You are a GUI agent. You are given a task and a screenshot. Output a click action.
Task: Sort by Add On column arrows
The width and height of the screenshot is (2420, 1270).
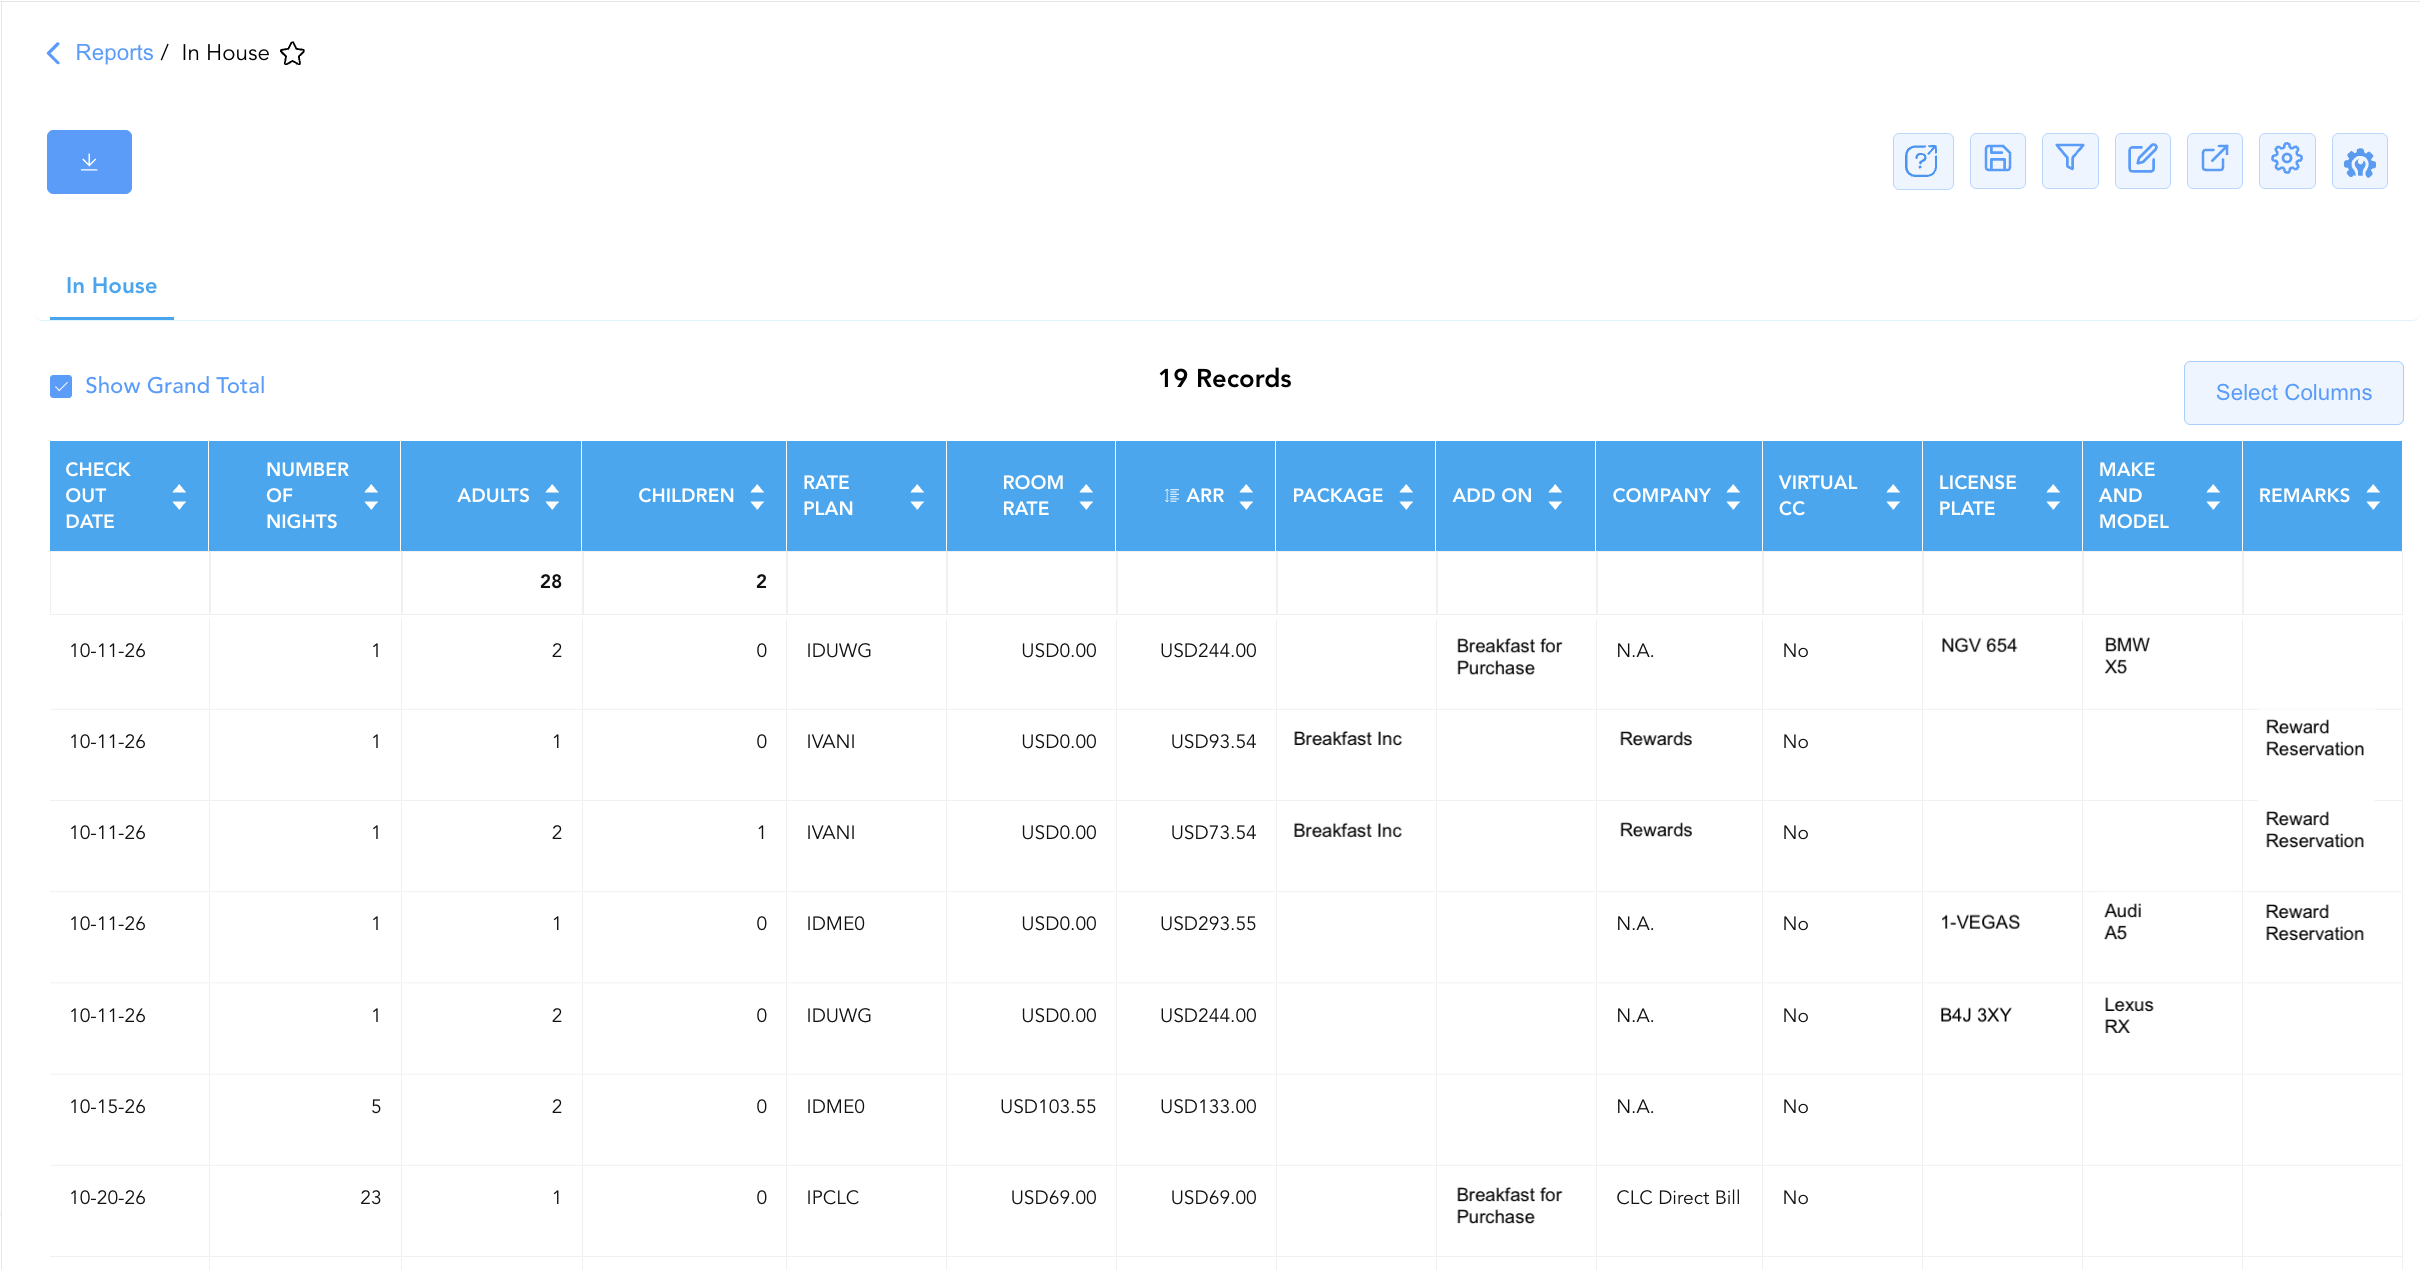[x=1555, y=496]
